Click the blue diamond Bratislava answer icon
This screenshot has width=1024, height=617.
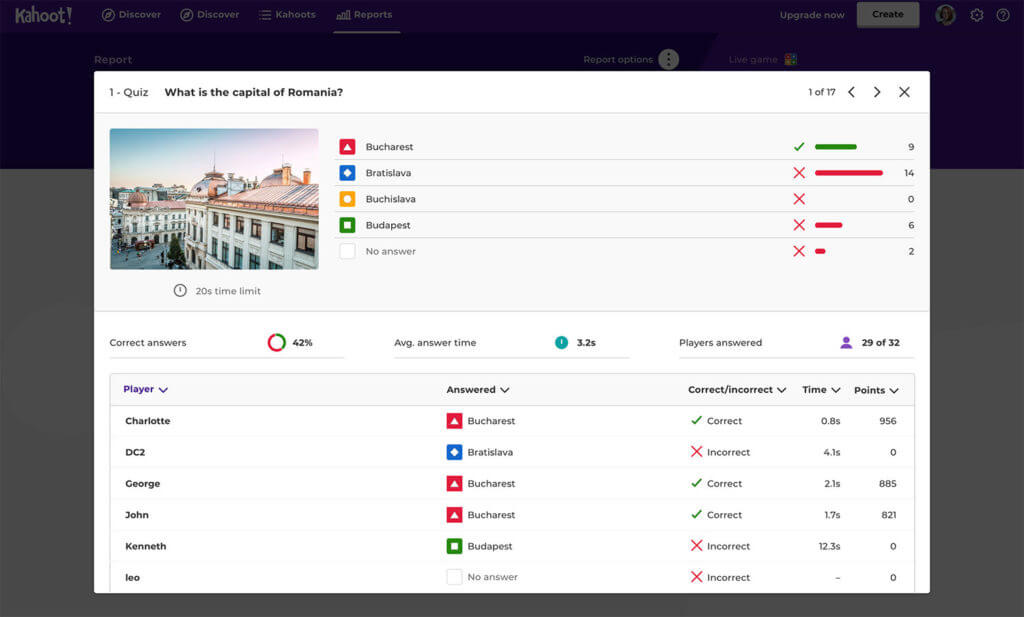pyautogui.click(x=347, y=173)
